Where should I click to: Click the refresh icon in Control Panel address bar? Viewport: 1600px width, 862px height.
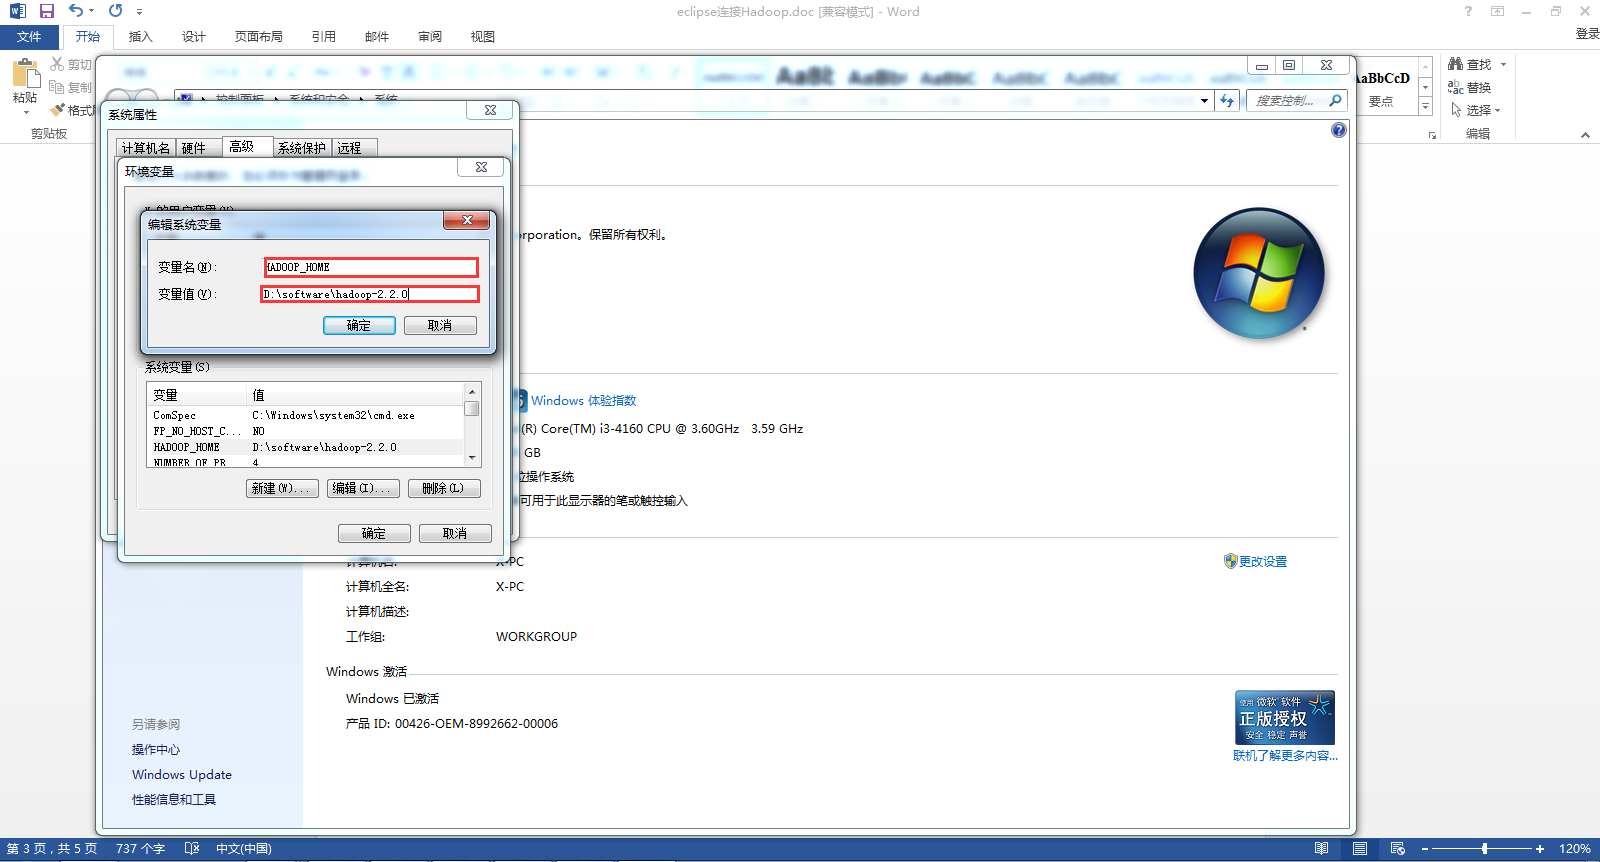[x=1228, y=100]
